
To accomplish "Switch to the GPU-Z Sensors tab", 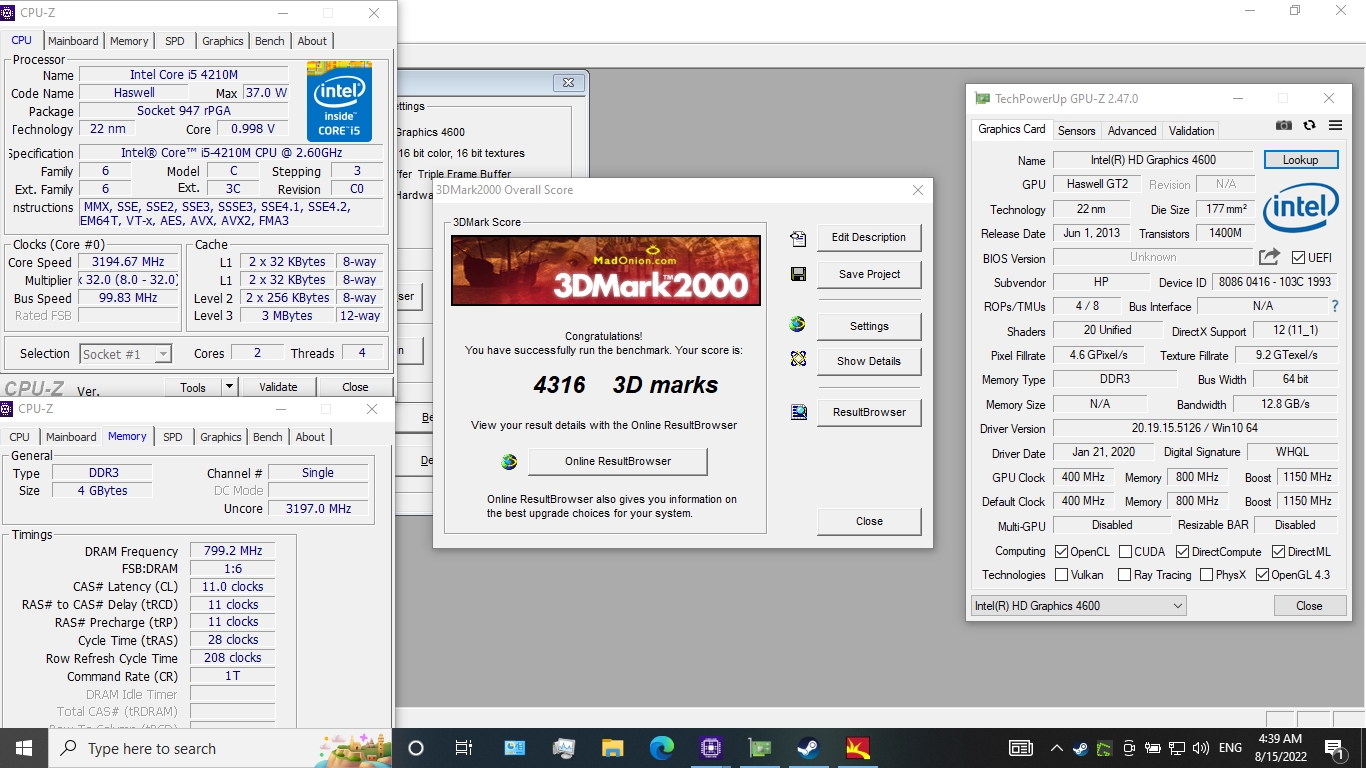I will point(1076,130).
